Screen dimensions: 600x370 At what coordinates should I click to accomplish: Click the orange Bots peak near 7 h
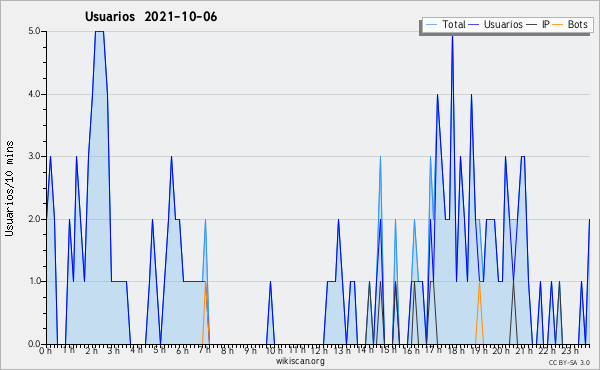(205, 282)
